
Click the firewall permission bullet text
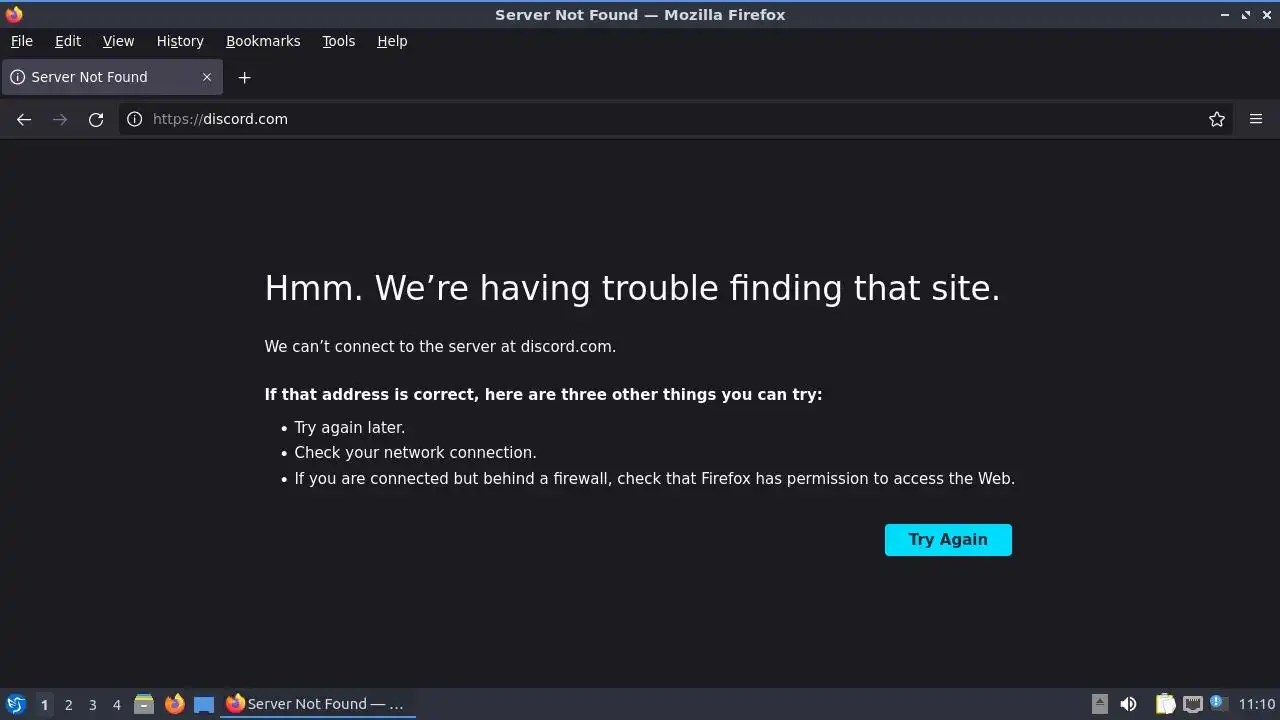pos(654,479)
